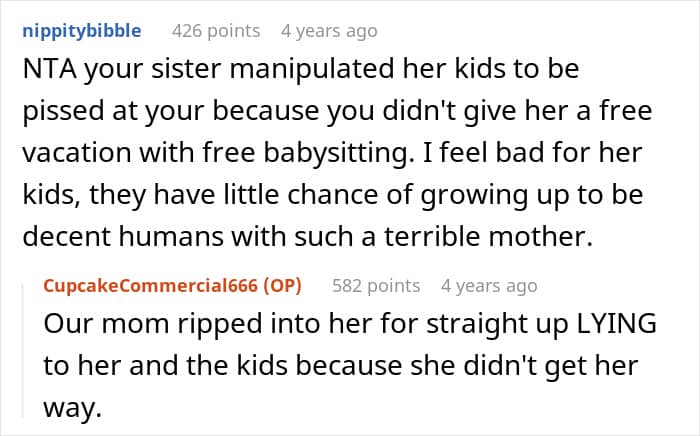
Task: Click the word manipulated in first comment
Action: coord(312,69)
